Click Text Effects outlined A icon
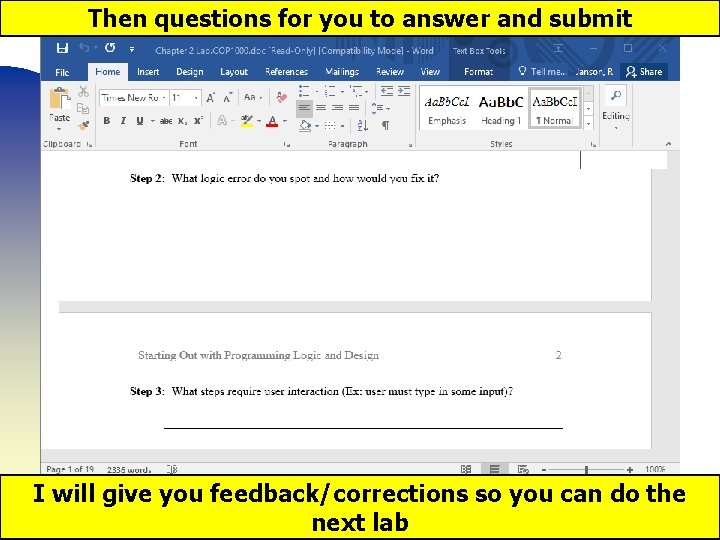This screenshot has height=540, width=720. [222, 121]
